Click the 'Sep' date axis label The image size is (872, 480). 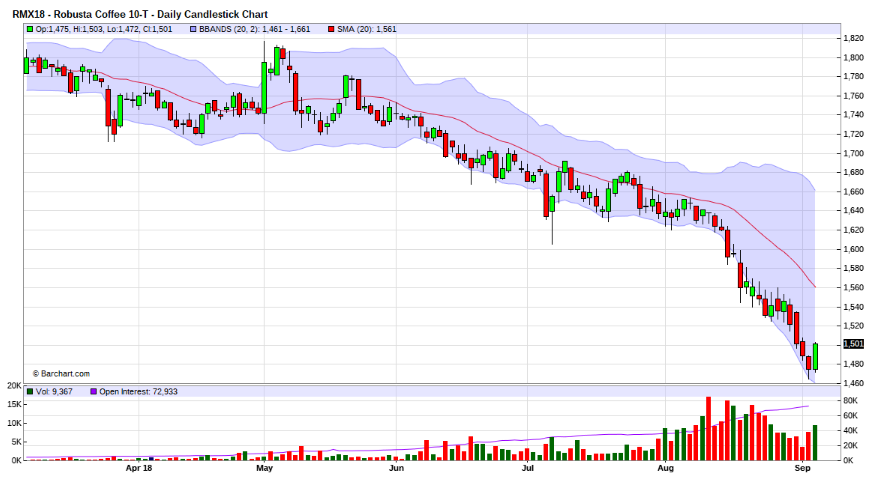click(802, 468)
